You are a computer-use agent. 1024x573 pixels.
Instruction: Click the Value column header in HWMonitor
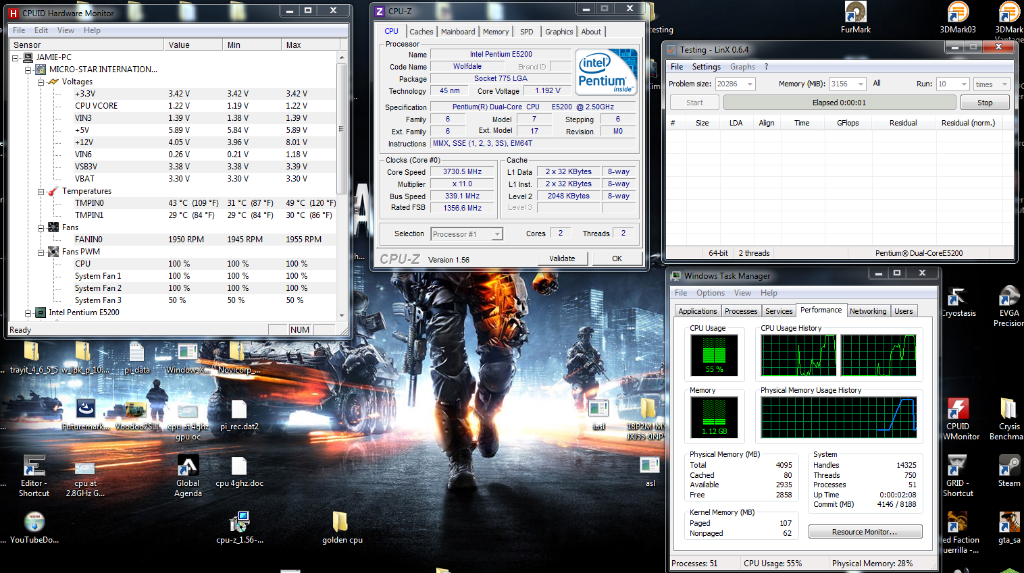pos(193,45)
